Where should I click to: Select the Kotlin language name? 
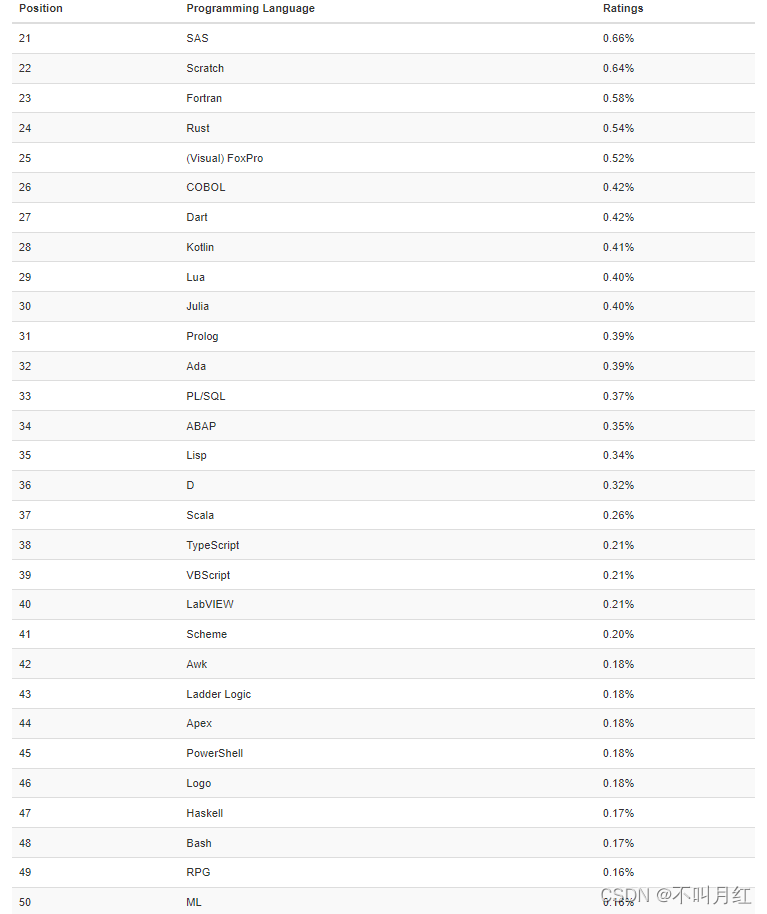(x=200, y=247)
